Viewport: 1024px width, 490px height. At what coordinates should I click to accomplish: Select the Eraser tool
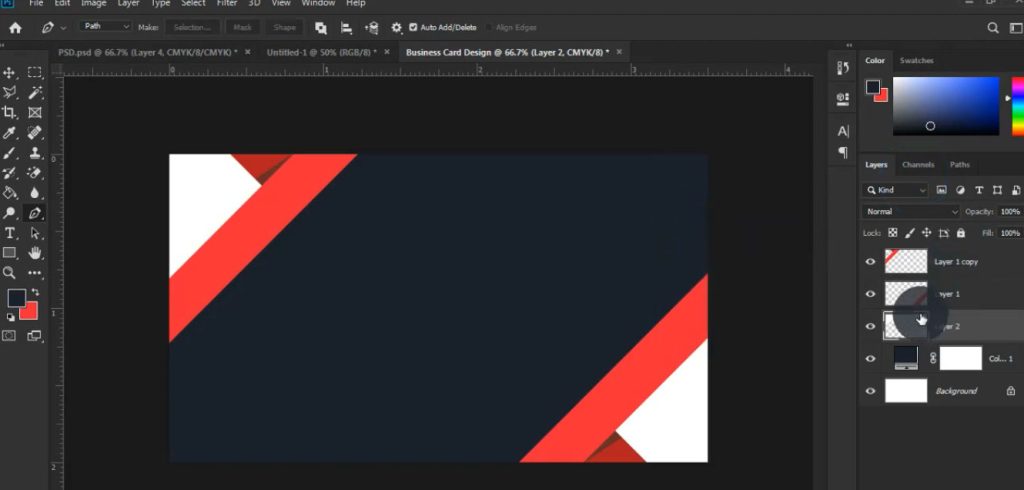pos(35,173)
